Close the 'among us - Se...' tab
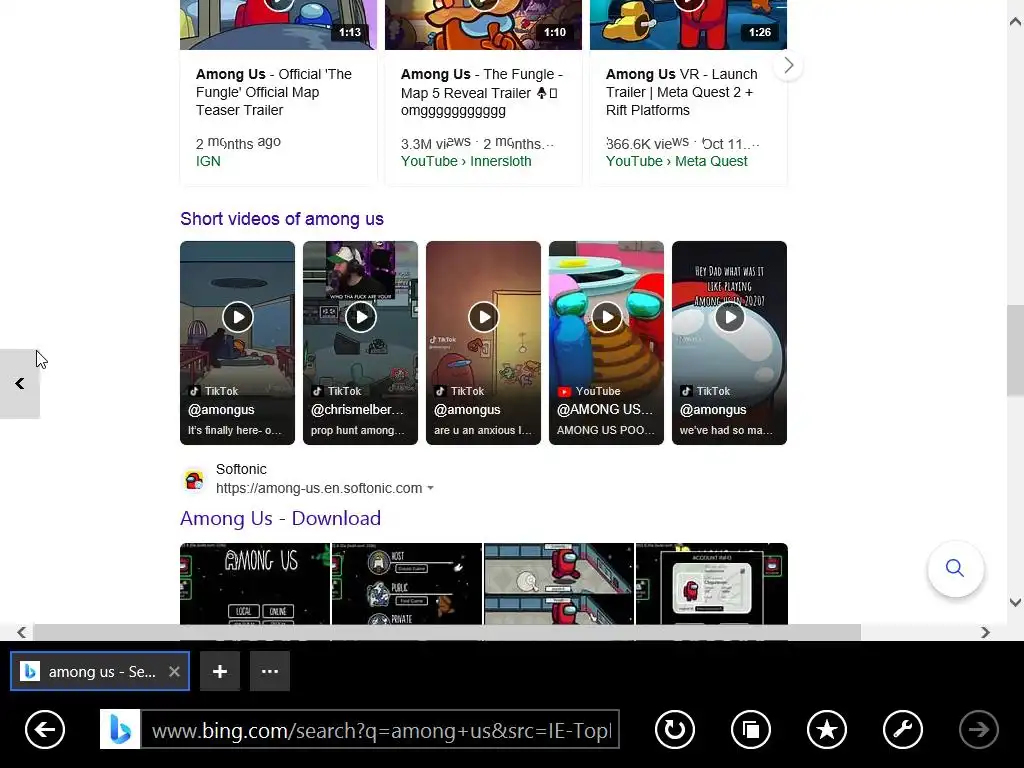The image size is (1024, 768). (x=174, y=671)
